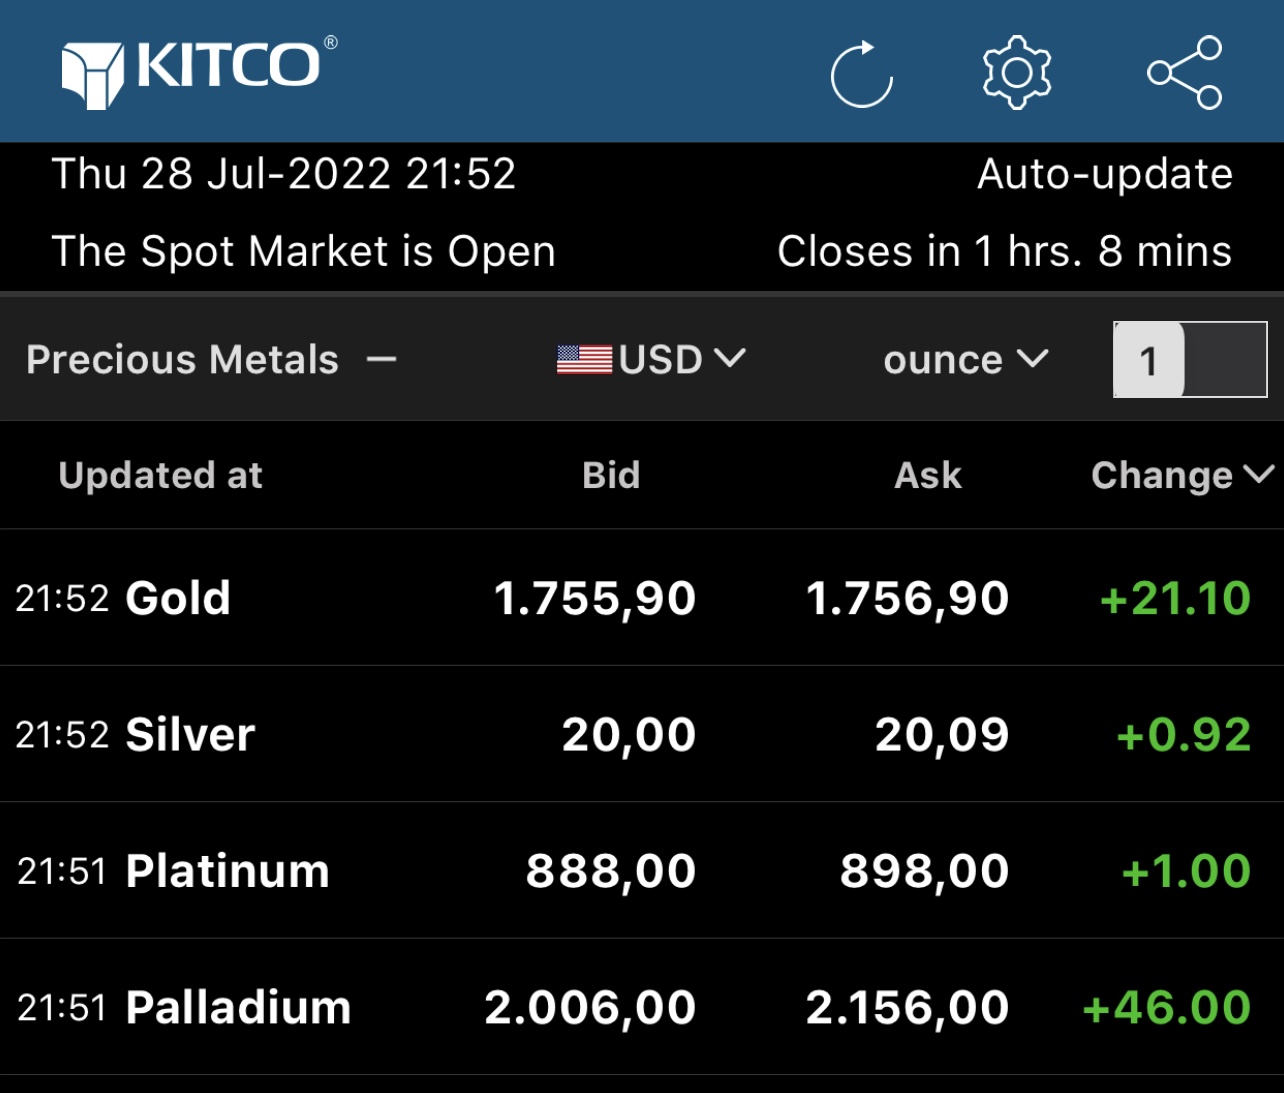Tap the share icon
Screen dimensions: 1284x1093
pyautogui.click(x=1184, y=73)
